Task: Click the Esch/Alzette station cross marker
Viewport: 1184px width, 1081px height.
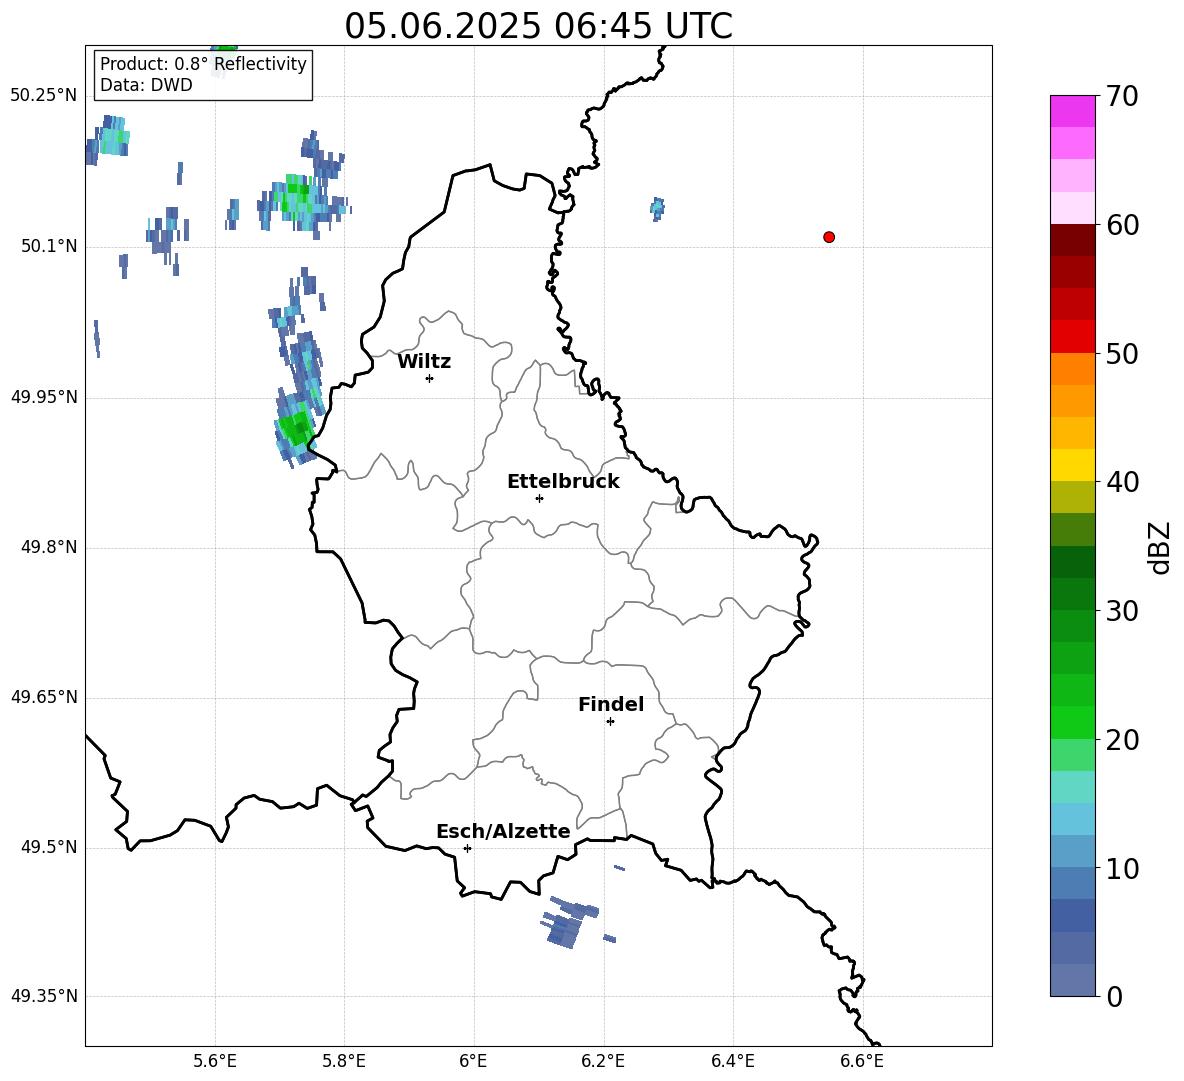Action: point(467,848)
